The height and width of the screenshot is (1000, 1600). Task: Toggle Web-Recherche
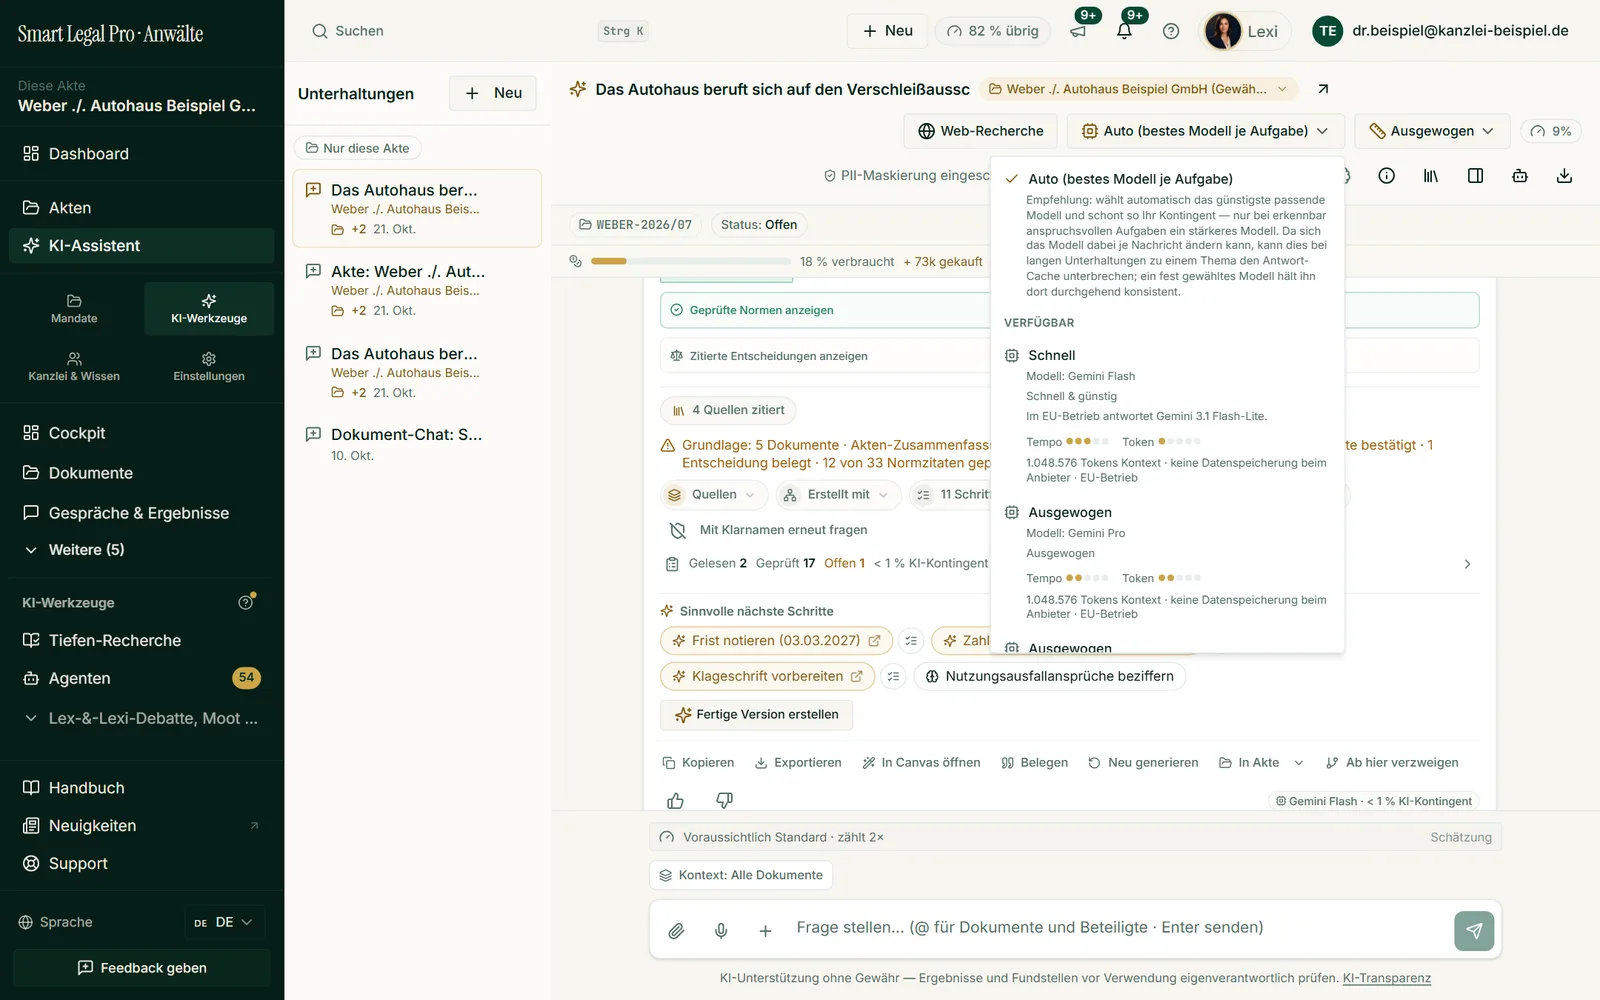pyautogui.click(x=980, y=131)
